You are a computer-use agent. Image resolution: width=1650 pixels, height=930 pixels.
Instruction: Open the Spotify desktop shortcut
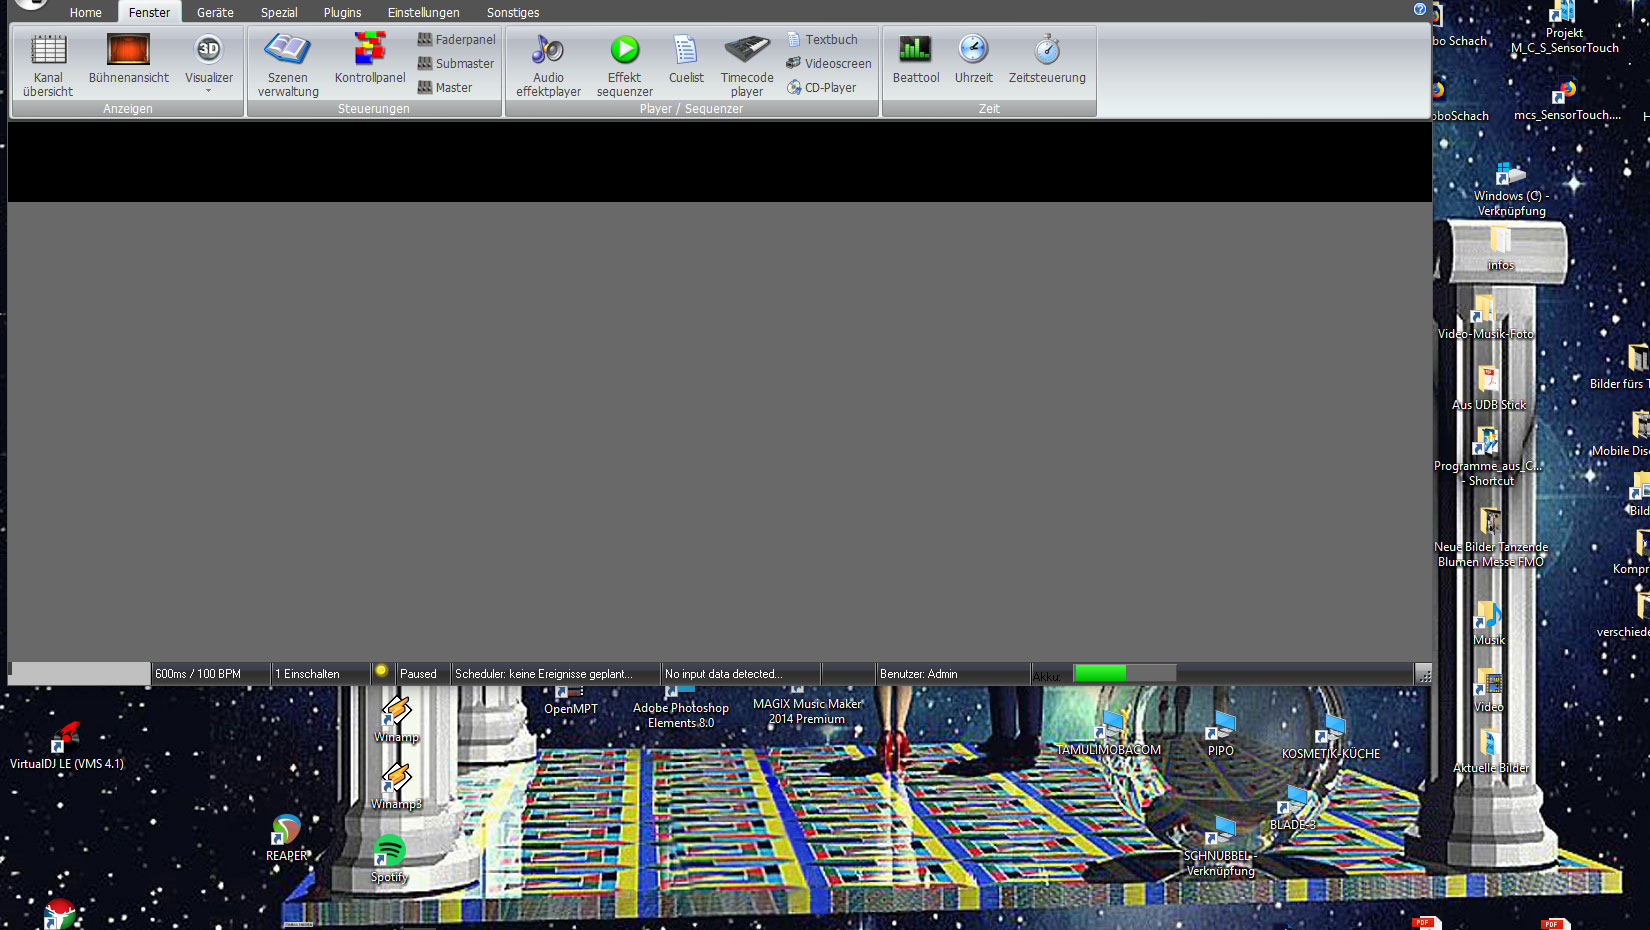click(x=389, y=857)
